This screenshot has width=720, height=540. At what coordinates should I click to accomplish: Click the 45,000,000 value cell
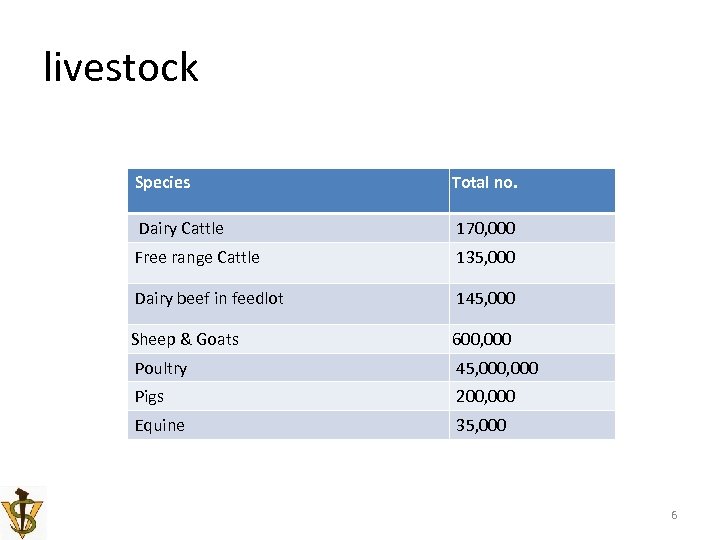pyautogui.click(x=497, y=368)
